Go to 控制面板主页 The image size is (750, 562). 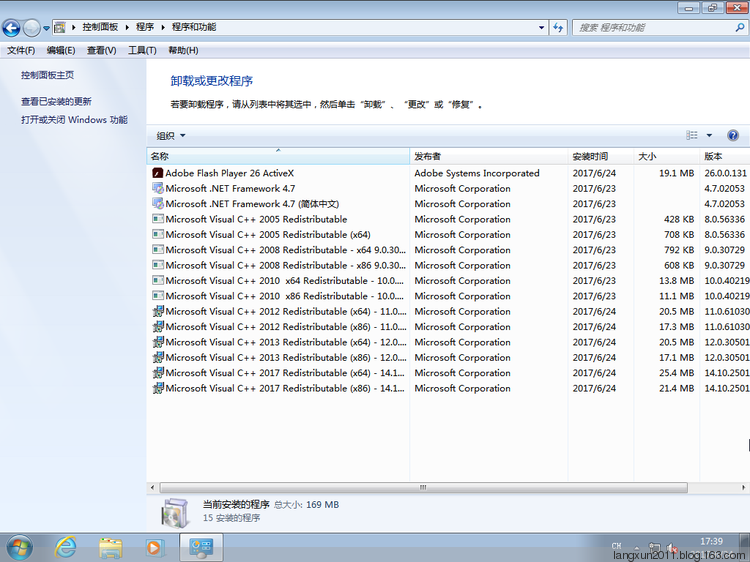click(47, 75)
